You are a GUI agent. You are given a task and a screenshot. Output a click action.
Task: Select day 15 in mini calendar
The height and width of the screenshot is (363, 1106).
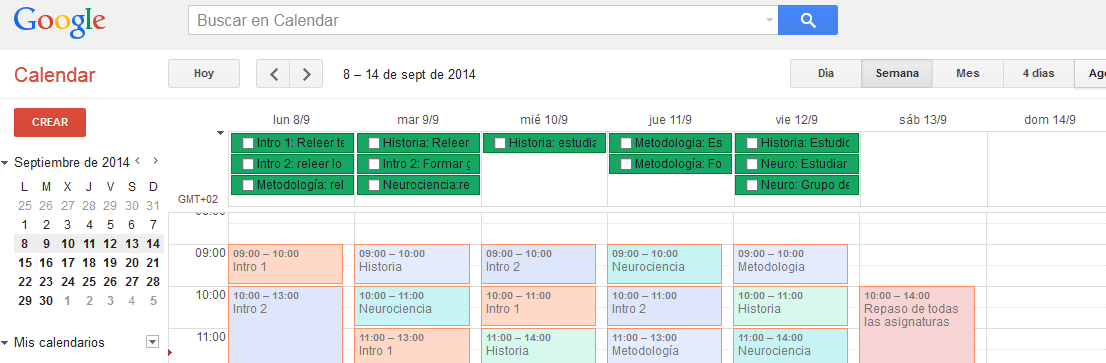(25, 263)
